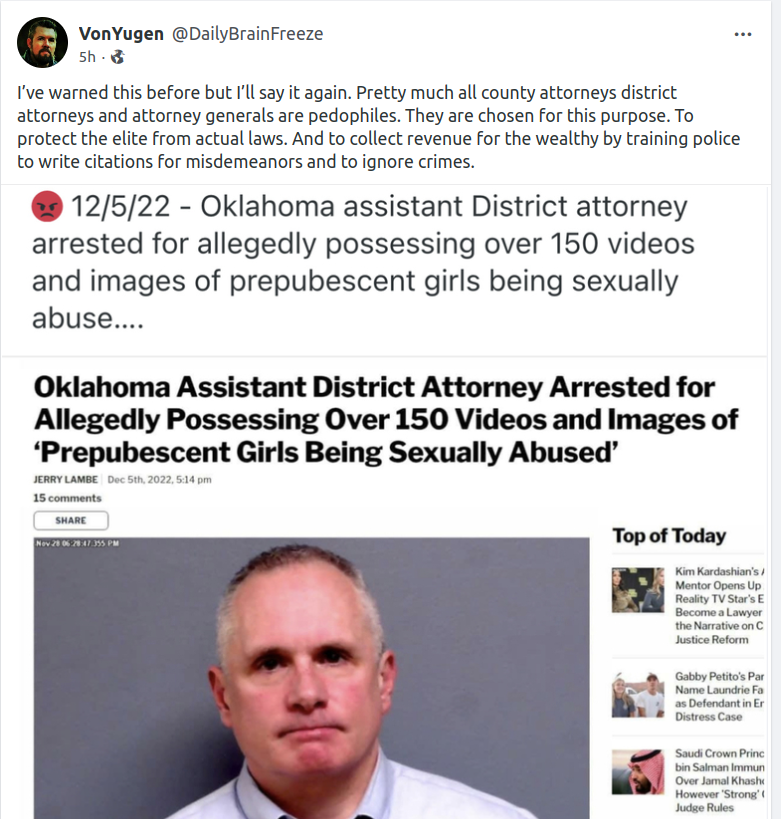Click the Kim Kardashian headline text
781x819 pixels.
coord(719,605)
